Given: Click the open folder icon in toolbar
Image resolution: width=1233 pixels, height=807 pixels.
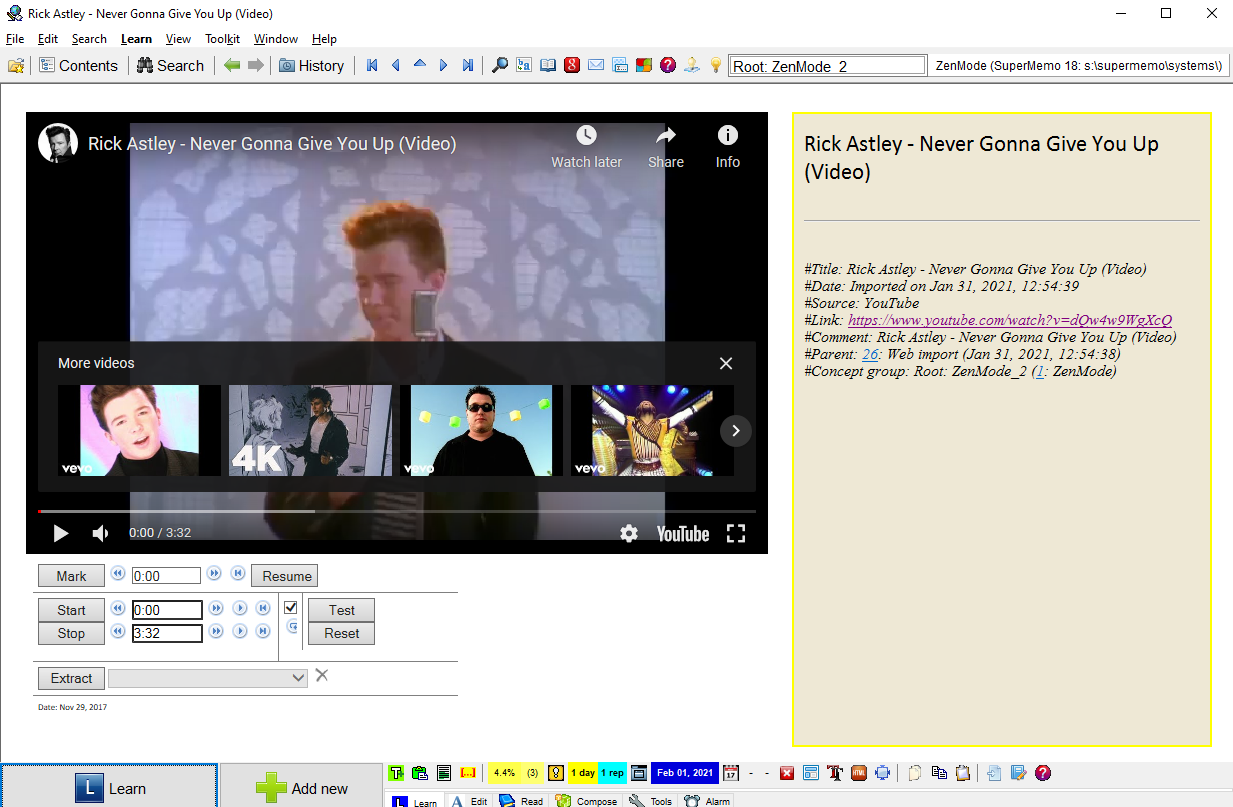Looking at the screenshot, I should (16, 65).
